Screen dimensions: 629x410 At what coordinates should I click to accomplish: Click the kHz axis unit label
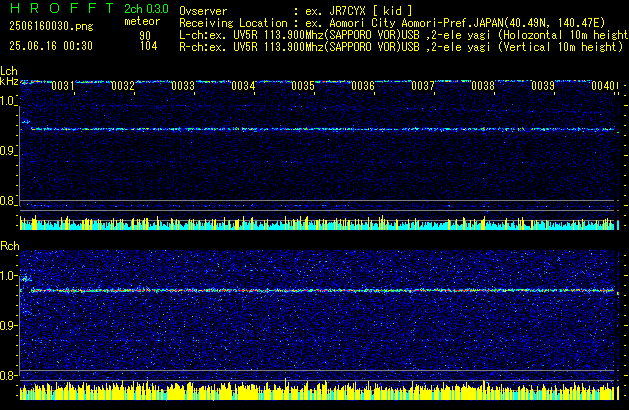point(9,81)
